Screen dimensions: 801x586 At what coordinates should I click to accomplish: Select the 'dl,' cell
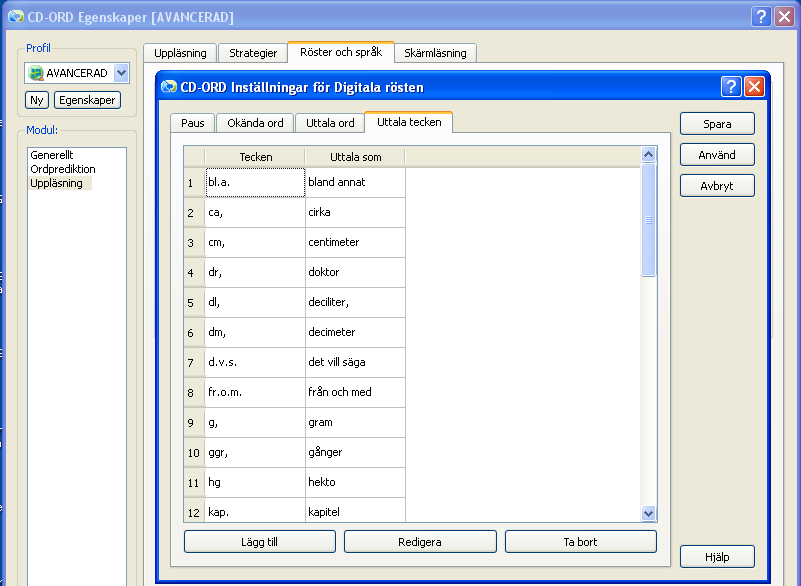[x=255, y=302]
